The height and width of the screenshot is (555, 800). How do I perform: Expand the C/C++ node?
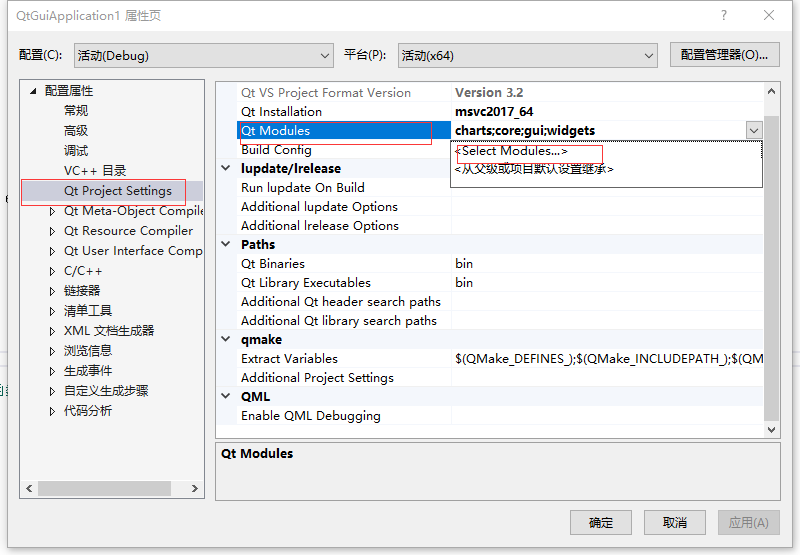(x=52, y=271)
